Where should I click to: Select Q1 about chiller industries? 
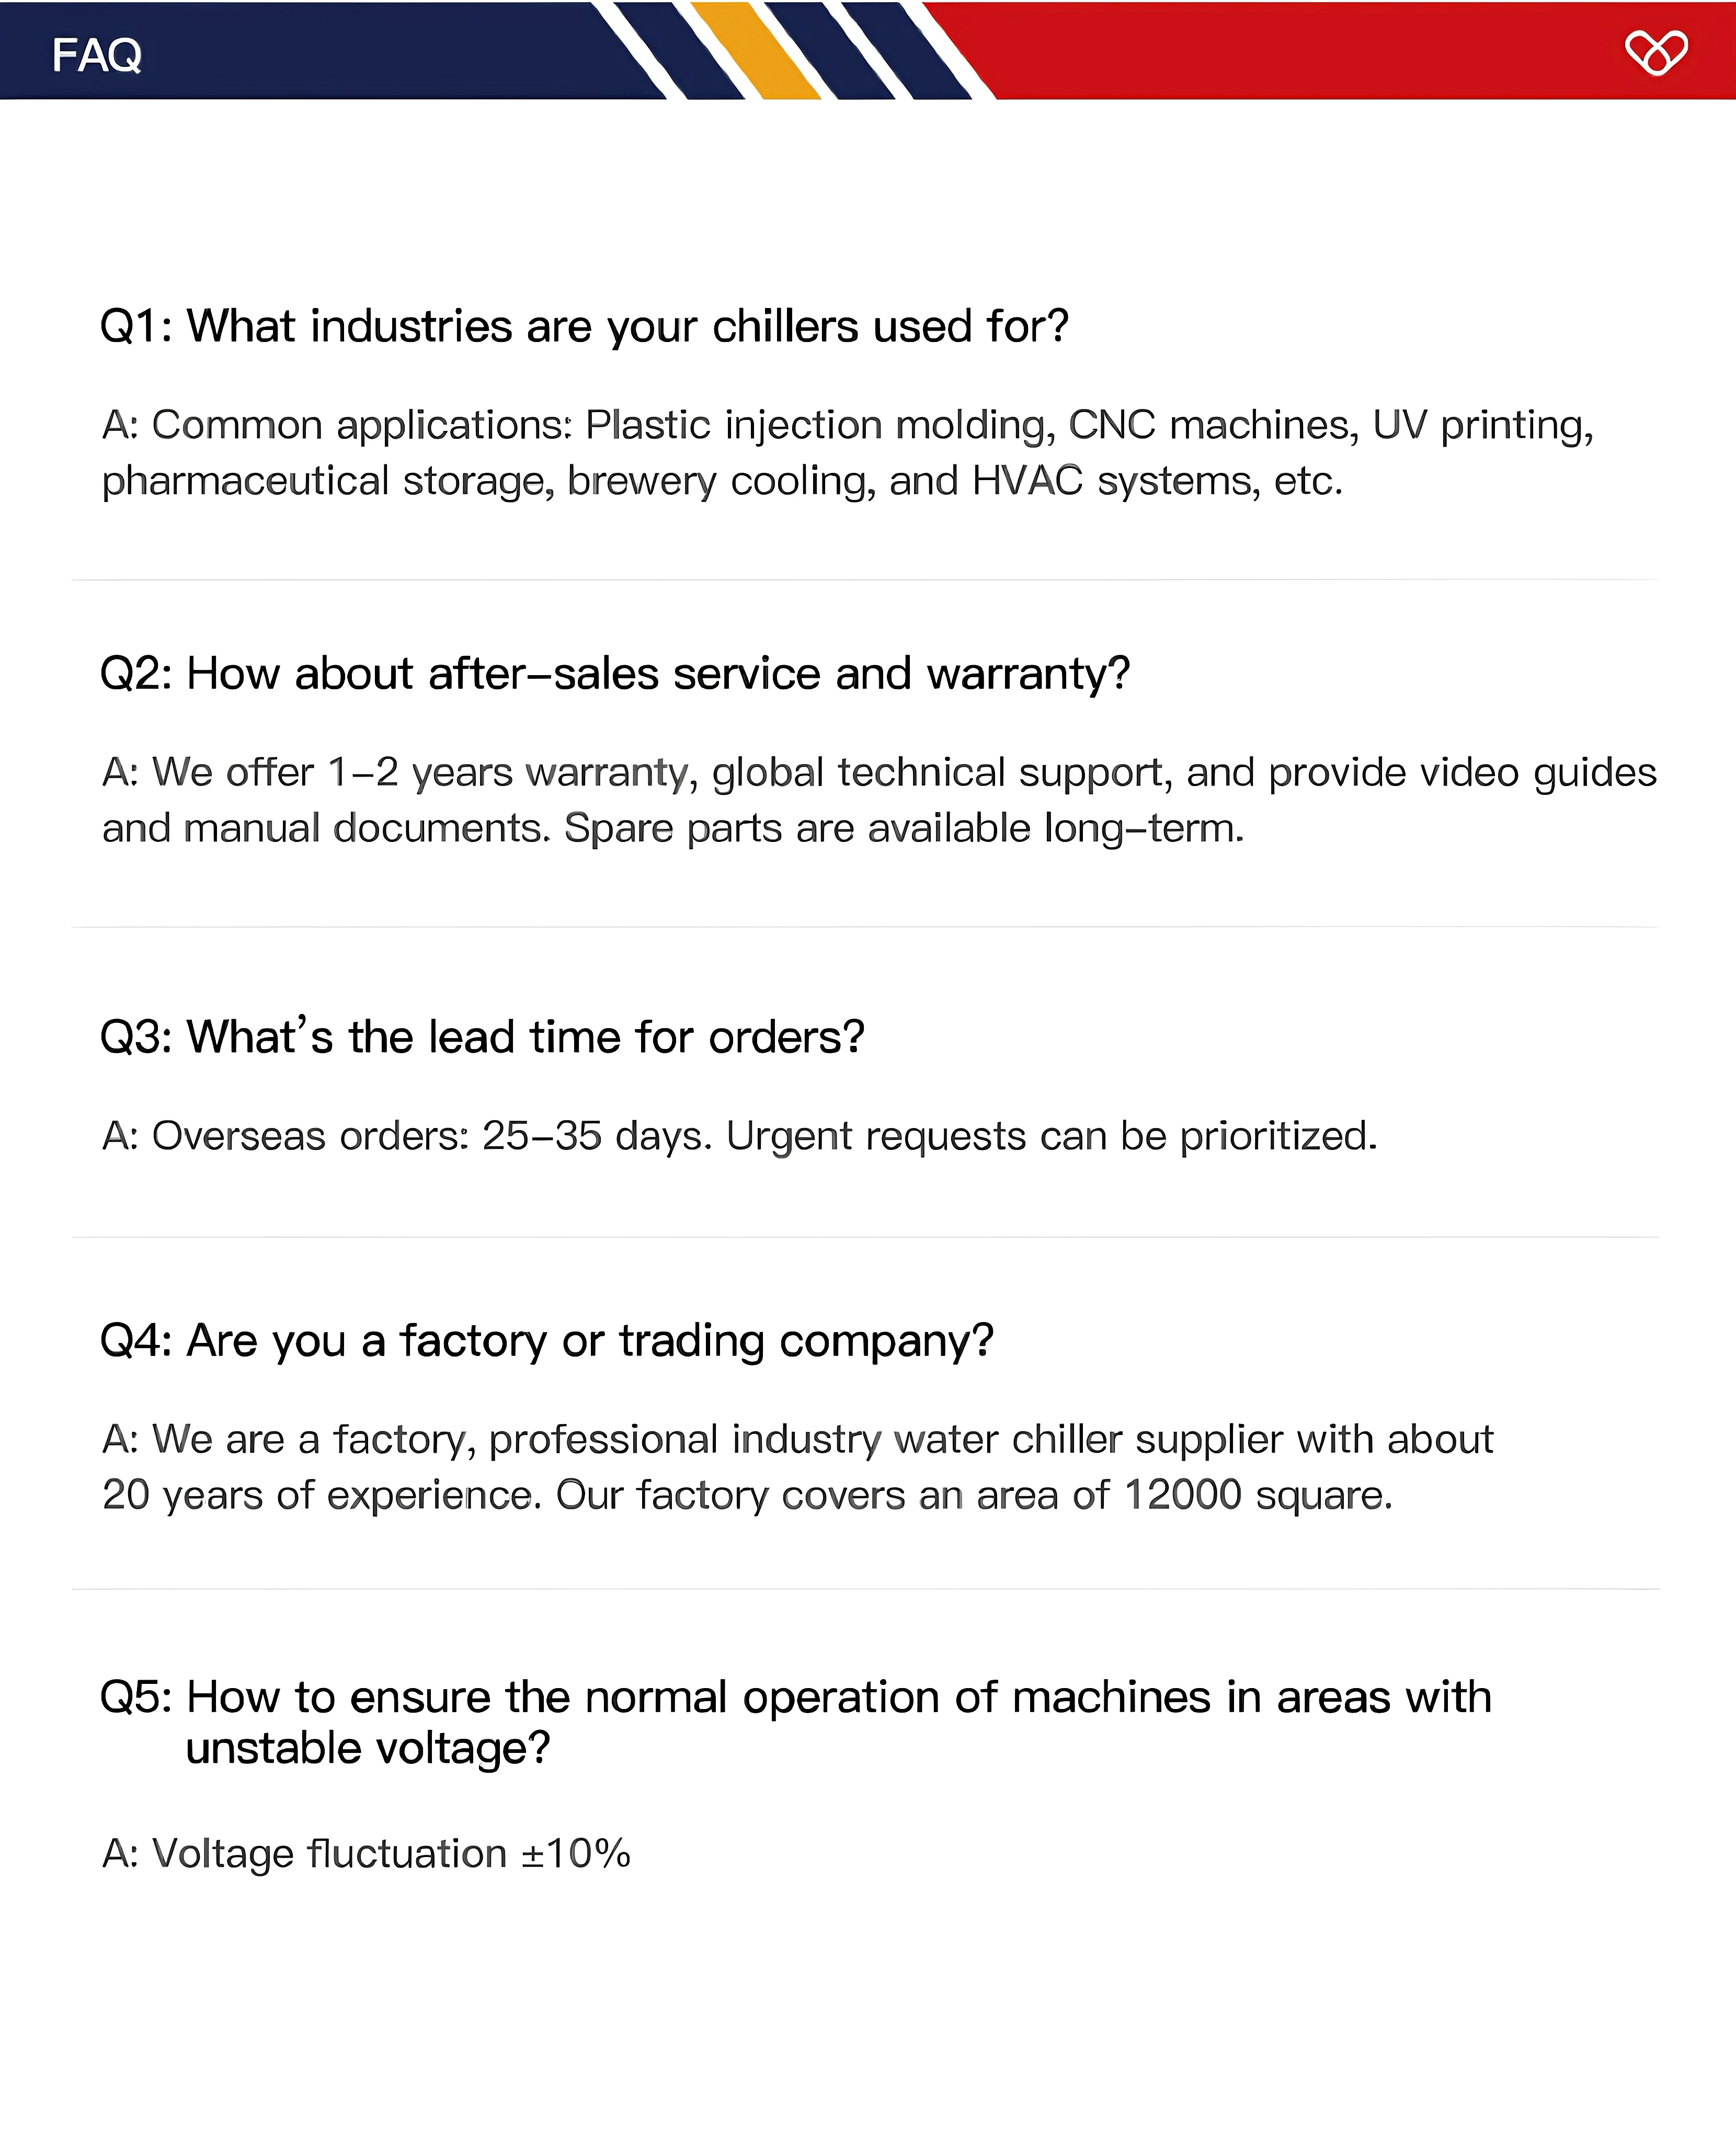(585, 326)
